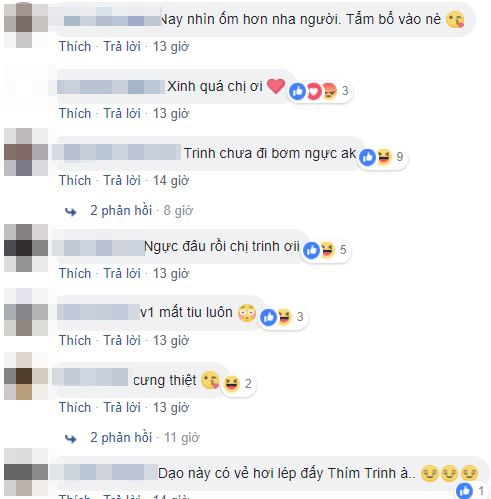
Task: Click 'Thích' under 'Nay nhìn ốm hơn nha người'
Action: click(75, 46)
